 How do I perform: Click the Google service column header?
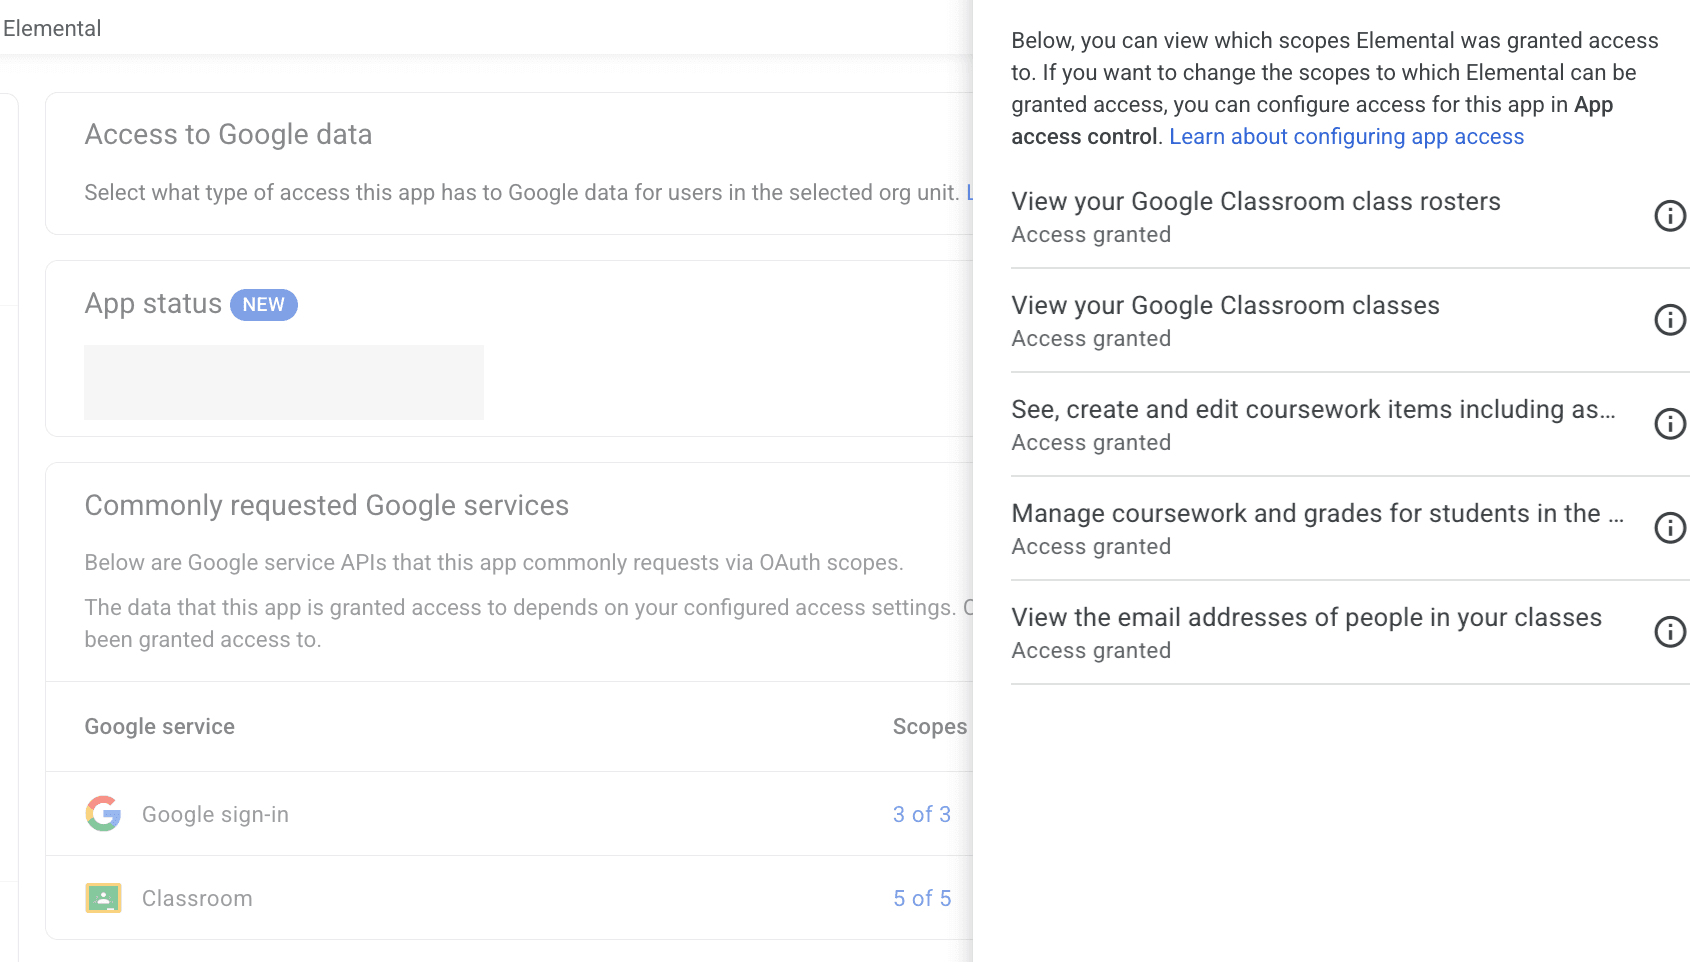click(160, 727)
